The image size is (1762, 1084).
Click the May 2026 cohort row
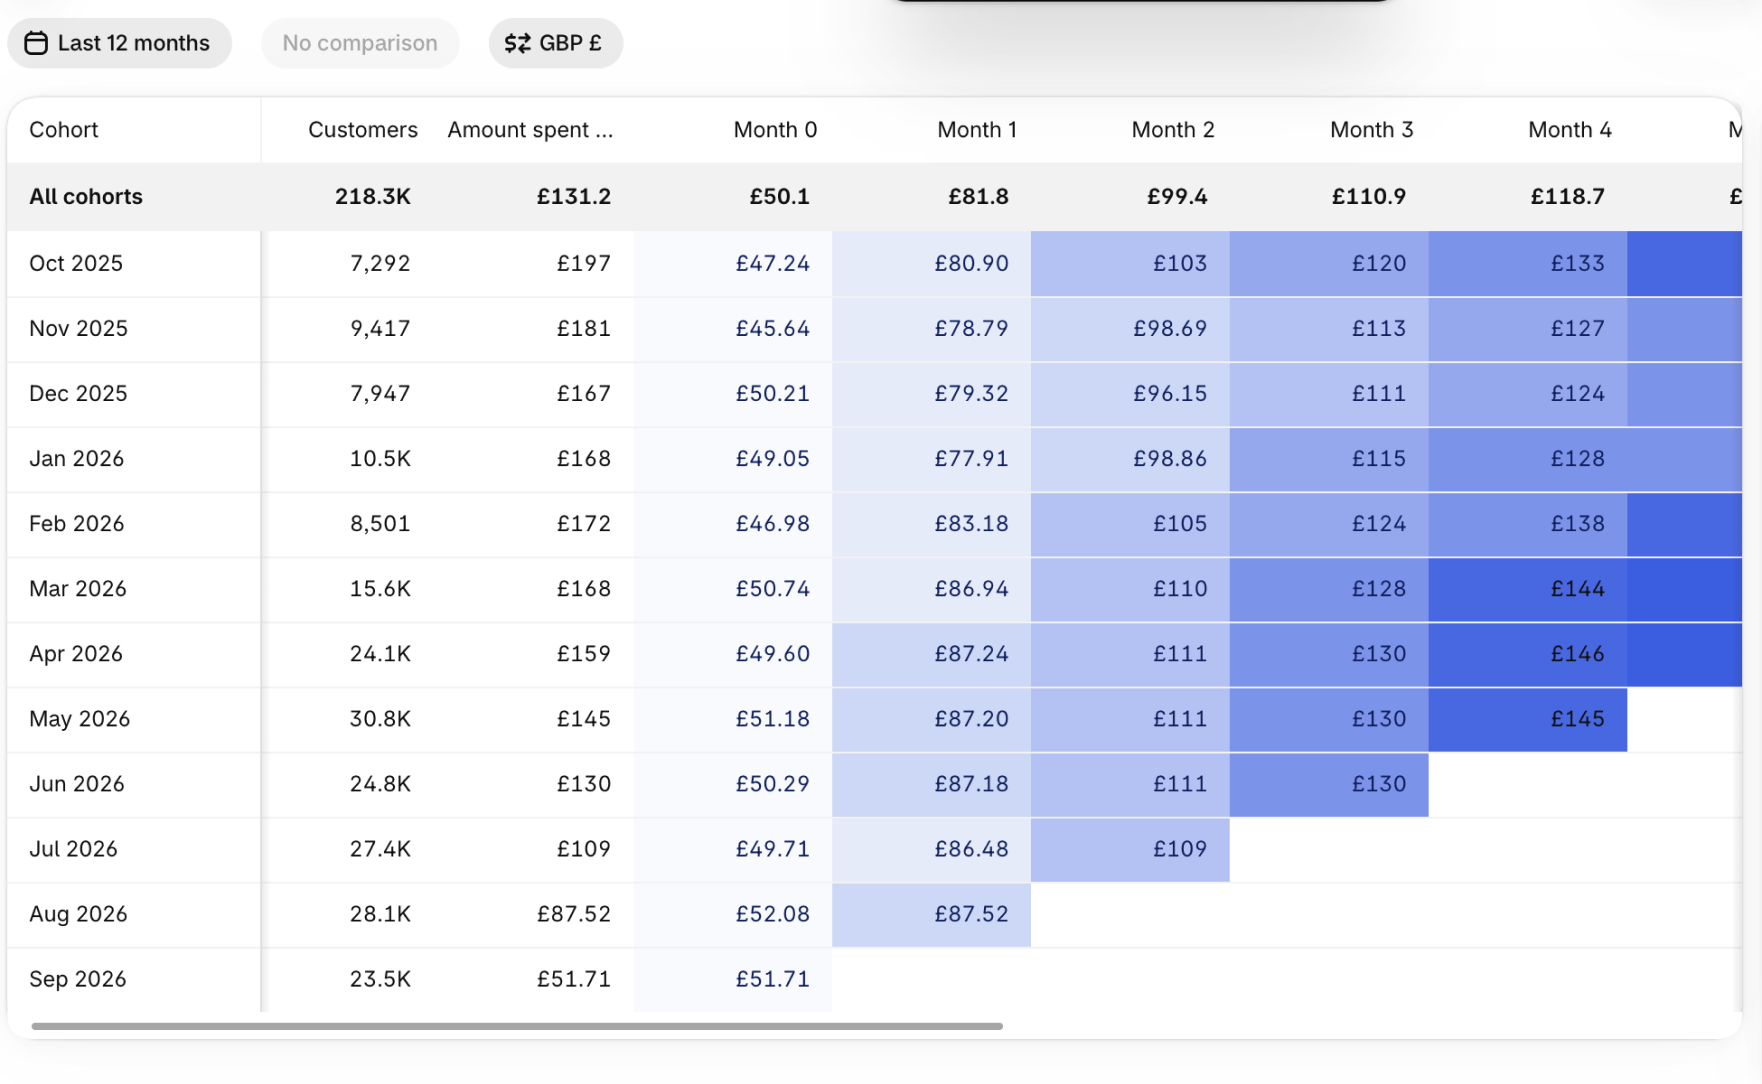point(874,719)
